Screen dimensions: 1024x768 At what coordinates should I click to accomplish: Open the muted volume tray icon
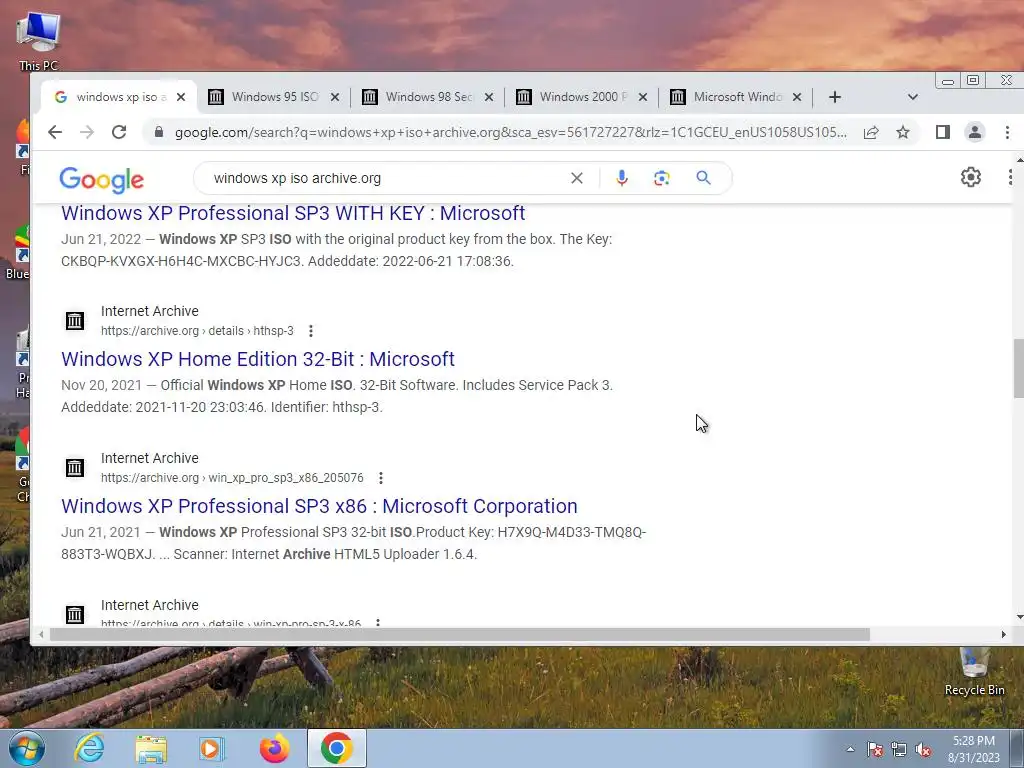[923, 749]
